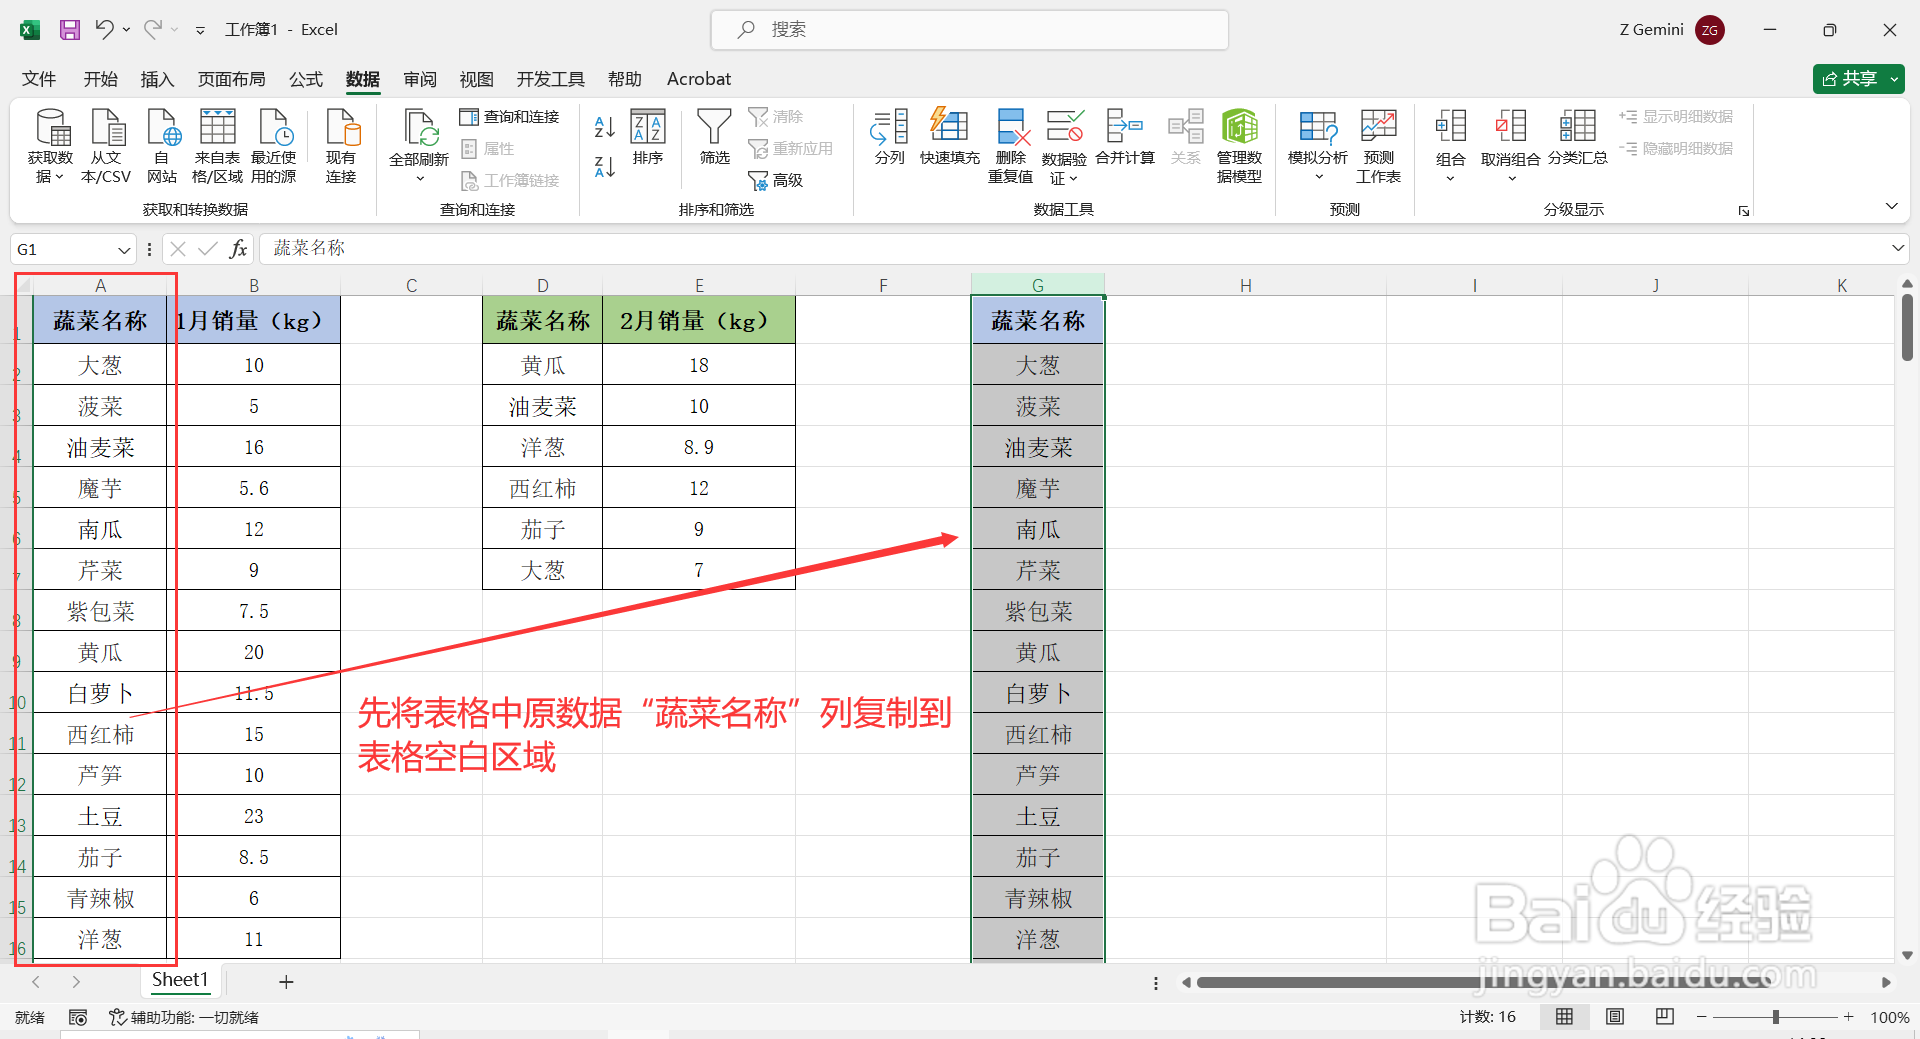The width and height of the screenshot is (1920, 1039).
Task: Adjust the zoom slider
Action: click(x=1775, y=1016)
